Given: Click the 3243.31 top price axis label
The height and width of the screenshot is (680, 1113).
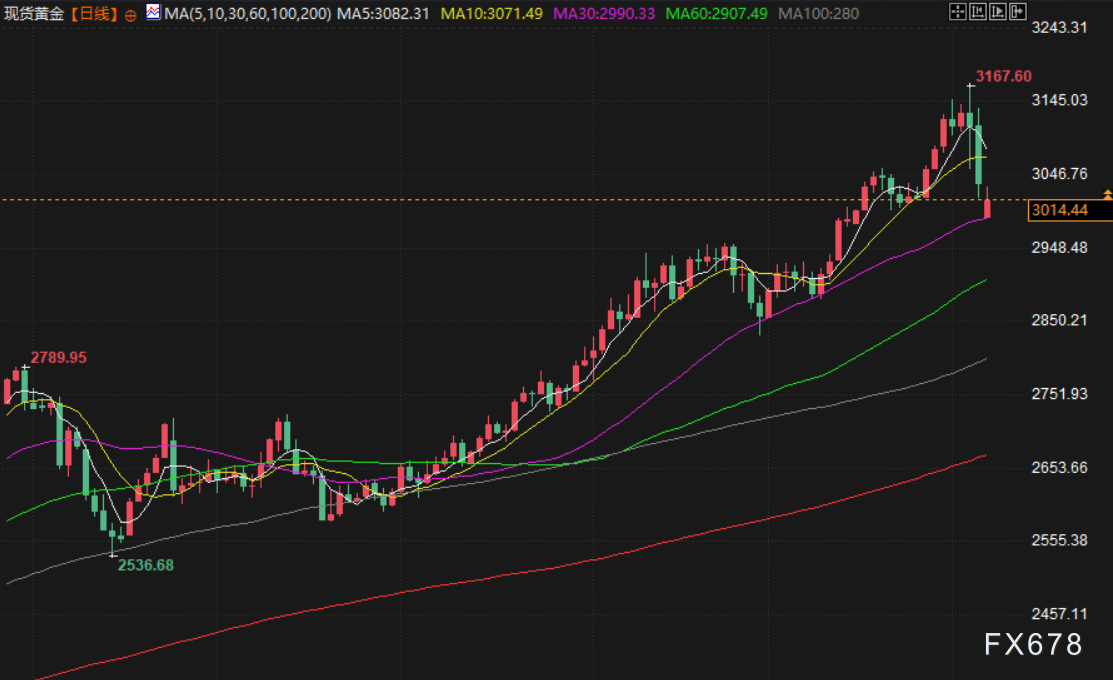Looking at the screenshot, I should tap(1058, 26).
